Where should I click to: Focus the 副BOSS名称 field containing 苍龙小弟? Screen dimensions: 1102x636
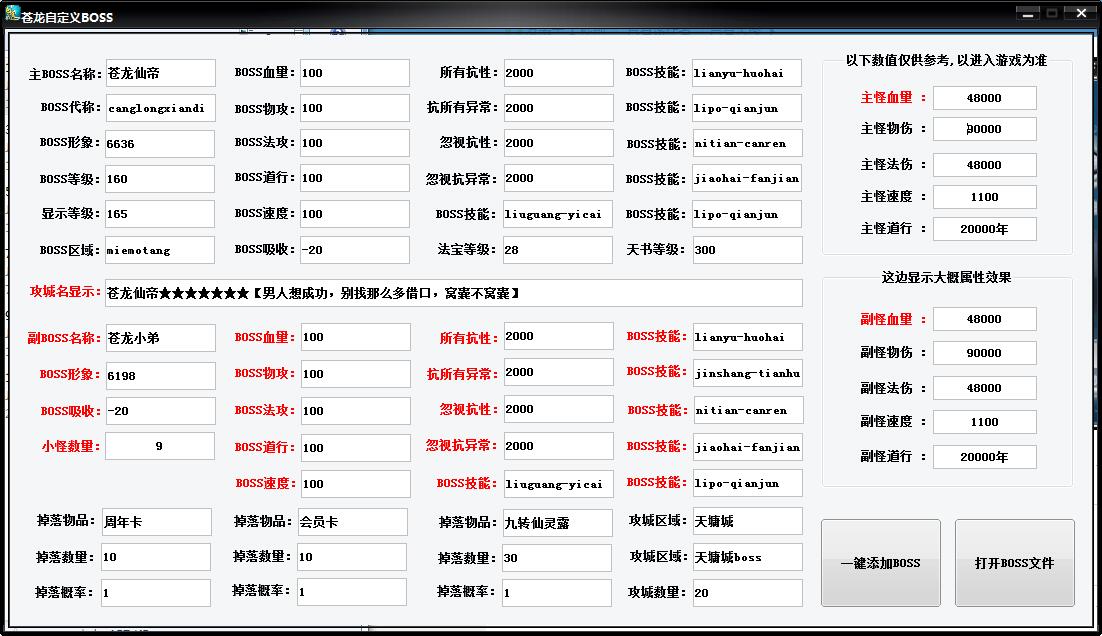[159, 338]
